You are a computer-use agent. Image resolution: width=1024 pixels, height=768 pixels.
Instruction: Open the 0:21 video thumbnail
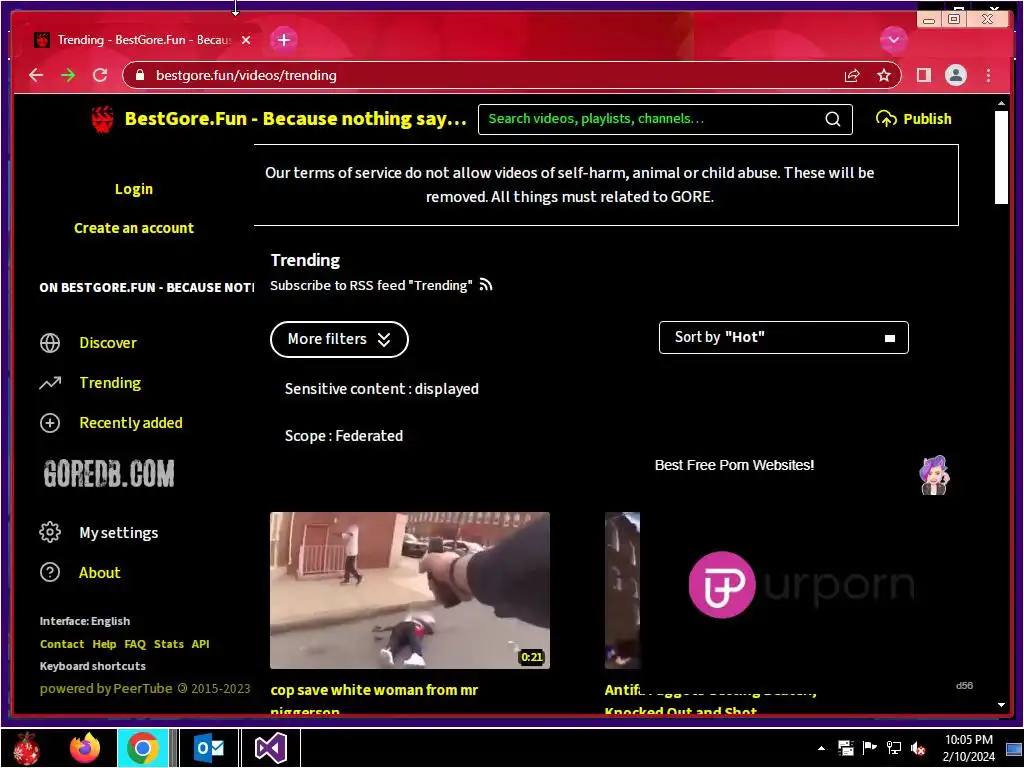tap(409, 590)
